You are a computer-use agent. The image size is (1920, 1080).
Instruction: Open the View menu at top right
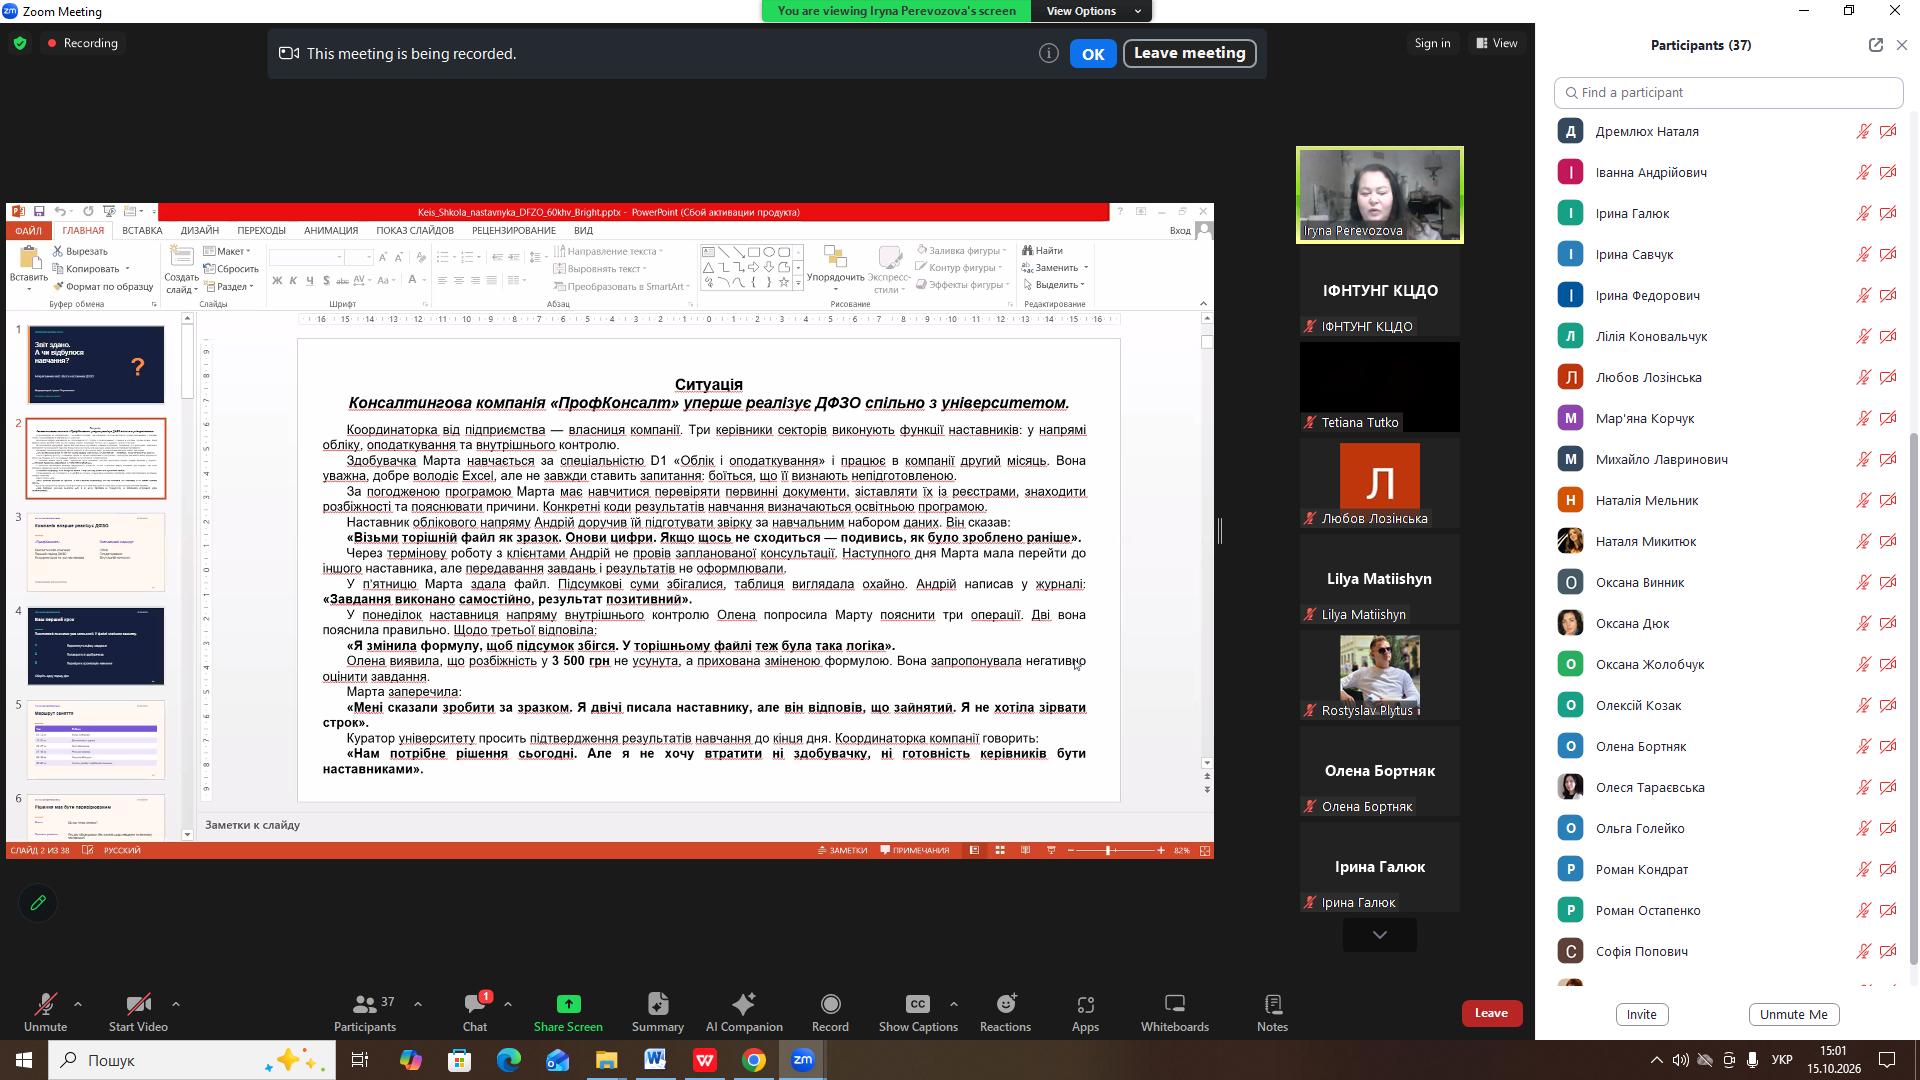tap(1497, 43)
